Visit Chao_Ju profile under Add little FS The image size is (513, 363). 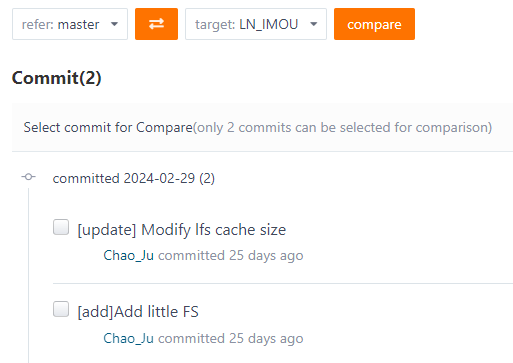(x=128, y=338)
